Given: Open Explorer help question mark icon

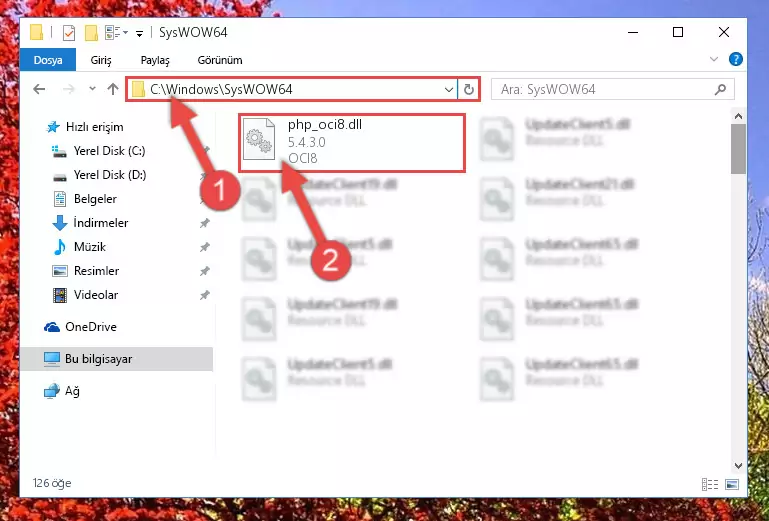Looking at the screenshot, I should 736,59.
